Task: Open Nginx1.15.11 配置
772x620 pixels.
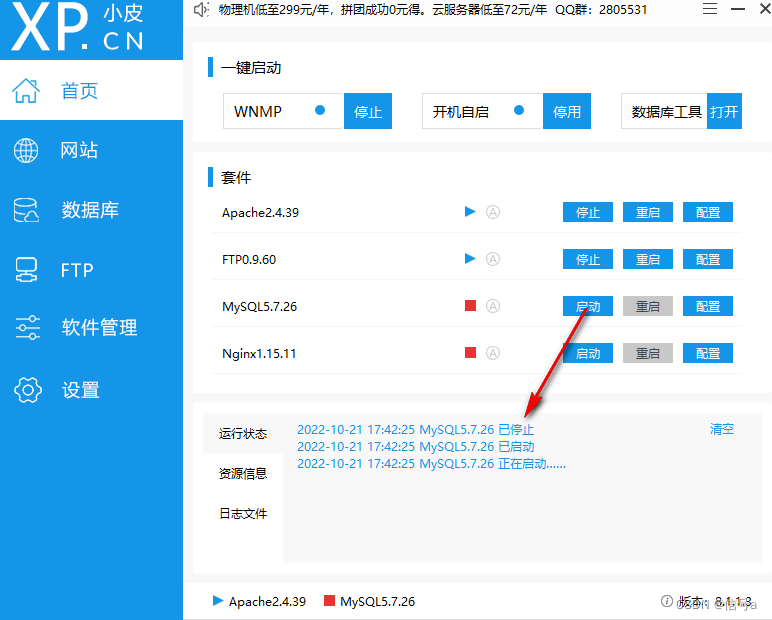Action: [x=708, y=353]
